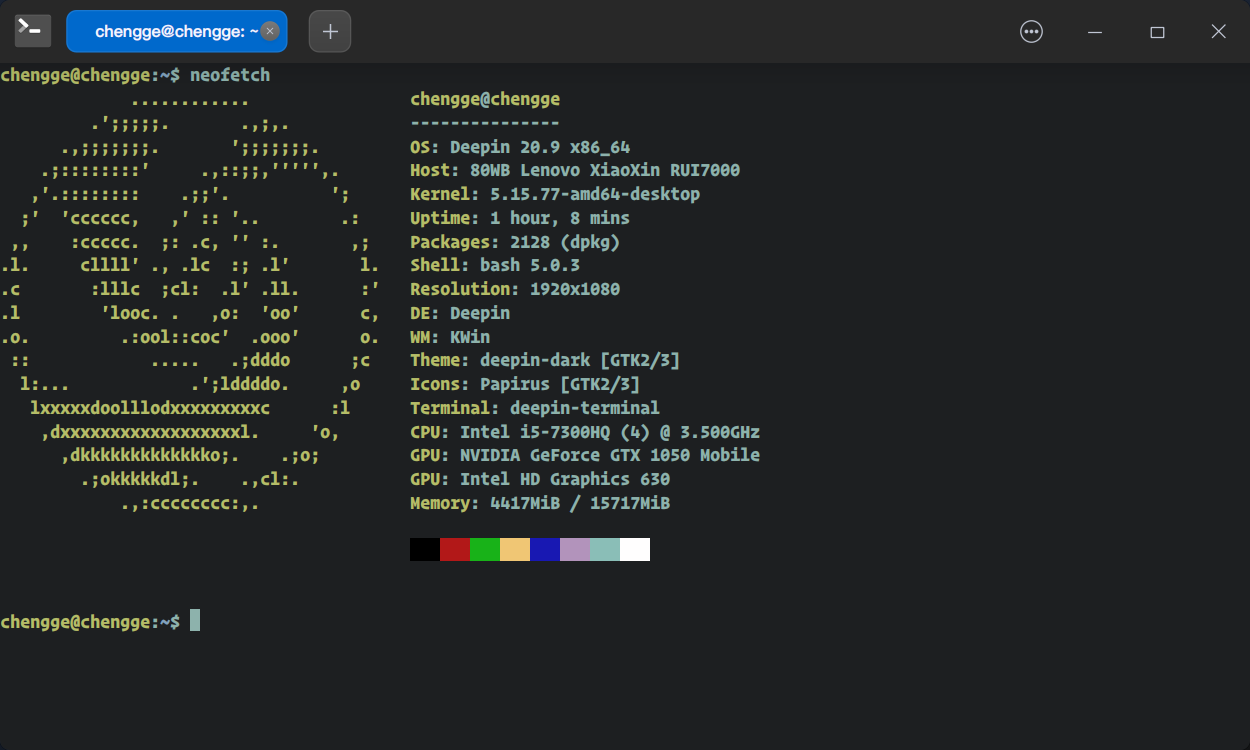Click the teal color swatch

tap(604, 549)
